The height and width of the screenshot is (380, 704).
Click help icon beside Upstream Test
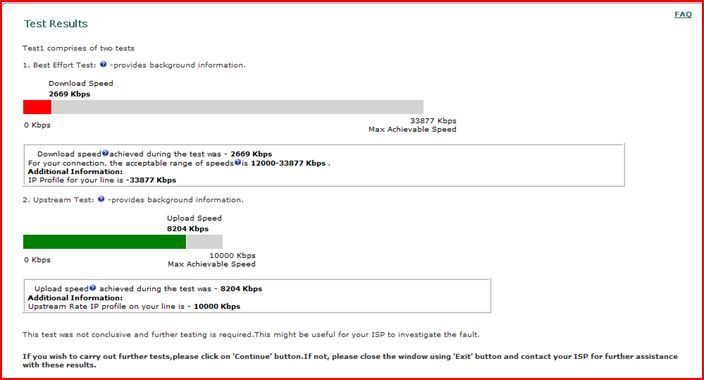tap(101, 199)
